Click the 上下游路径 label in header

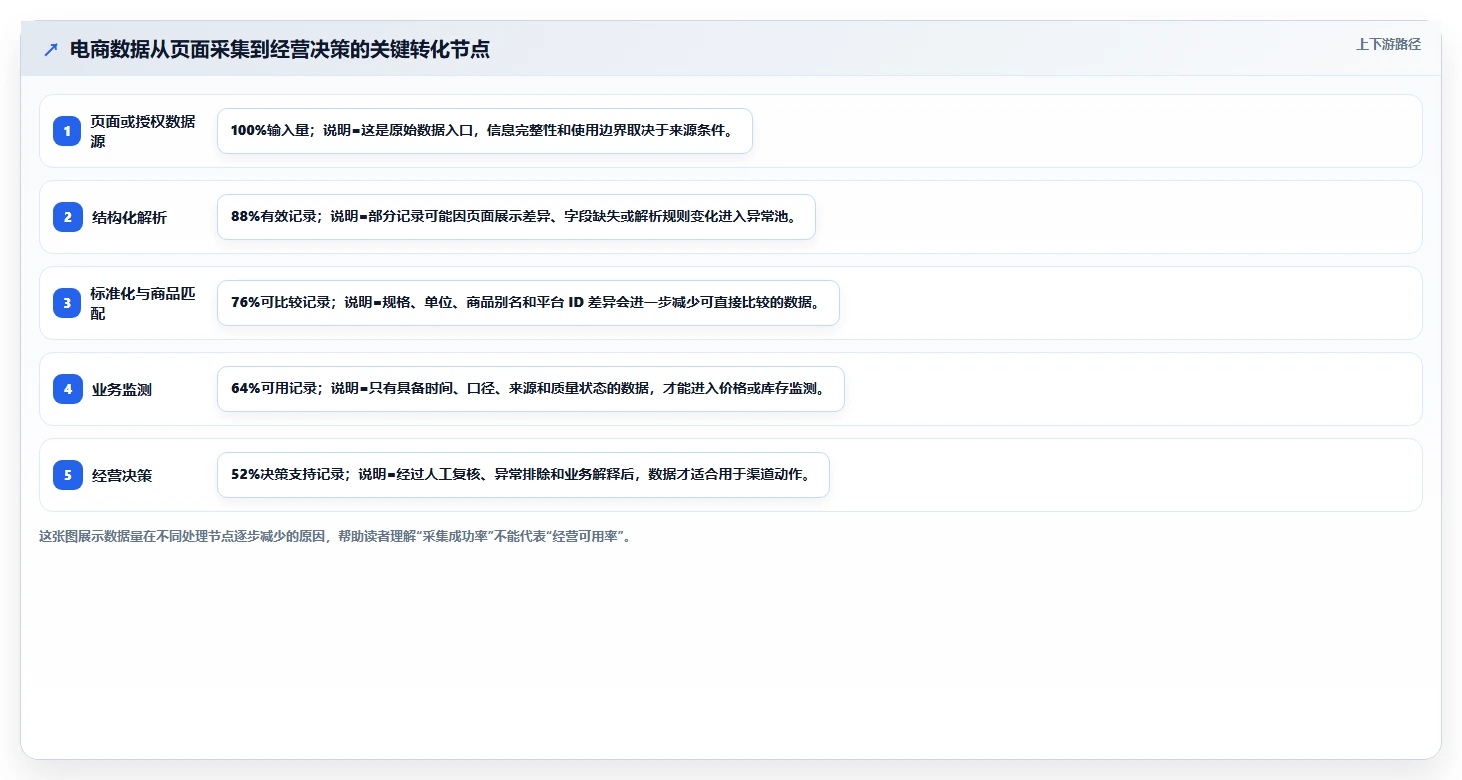pos(1388,44)
